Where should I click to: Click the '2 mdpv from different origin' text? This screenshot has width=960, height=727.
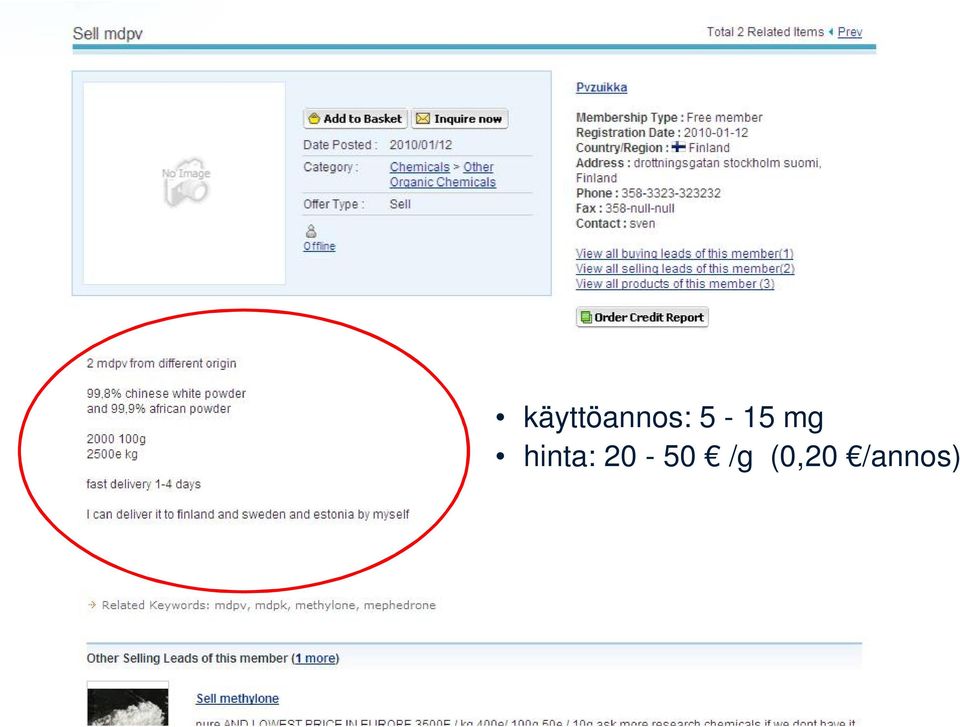162,363
